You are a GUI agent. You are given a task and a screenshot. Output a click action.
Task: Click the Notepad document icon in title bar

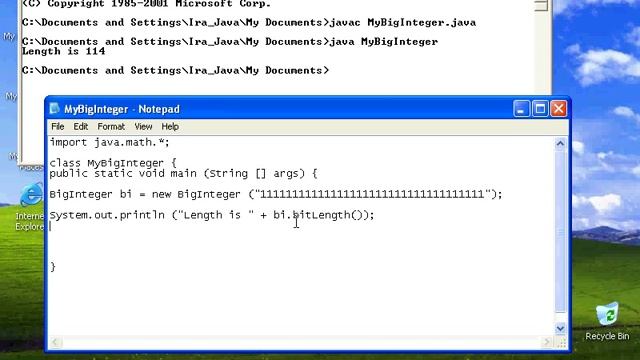click(54, 109)
